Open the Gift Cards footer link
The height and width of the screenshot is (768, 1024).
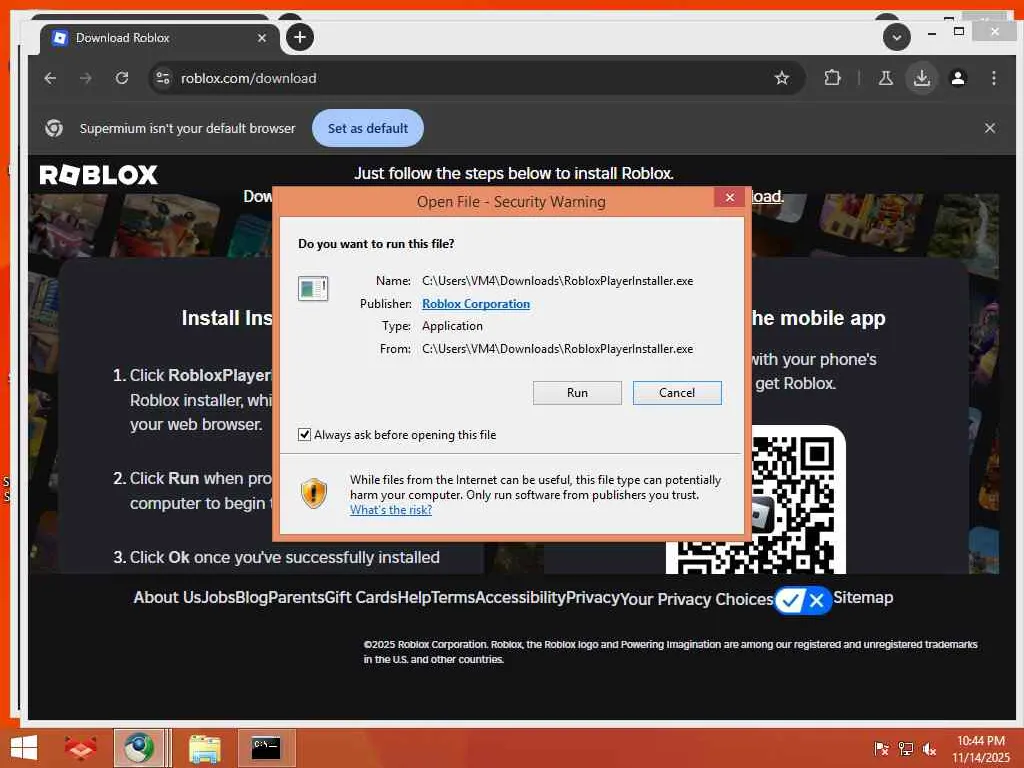(x=360, y=598)
